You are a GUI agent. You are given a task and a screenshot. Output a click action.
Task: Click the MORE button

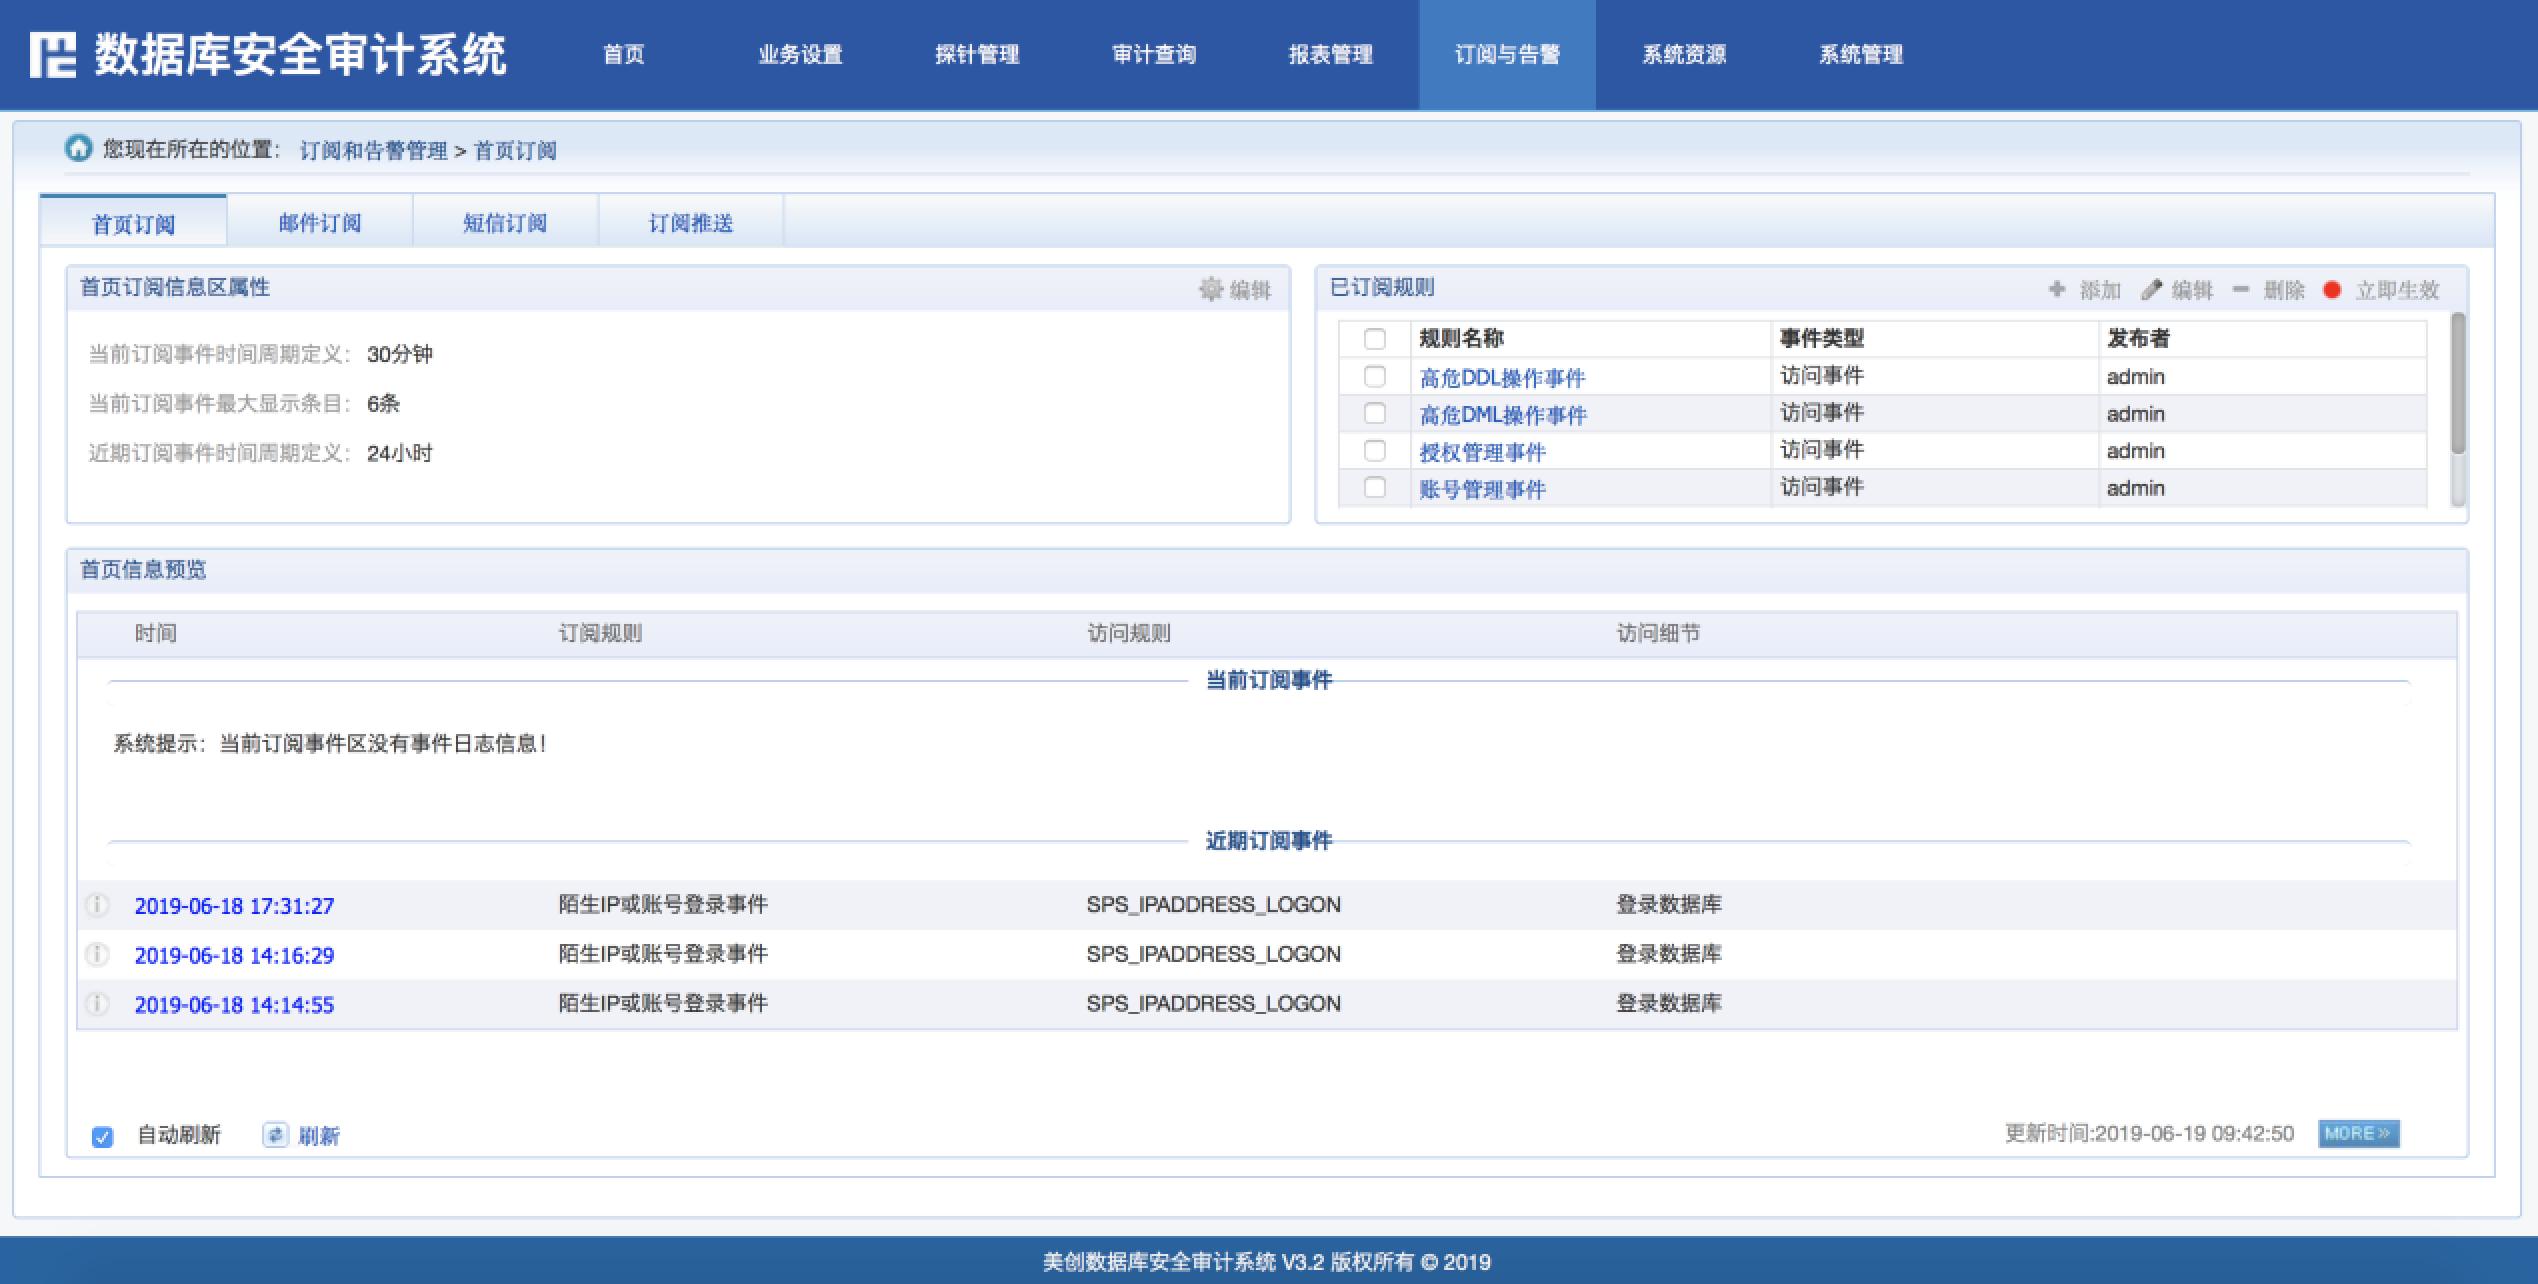tap(2358, 1133)
